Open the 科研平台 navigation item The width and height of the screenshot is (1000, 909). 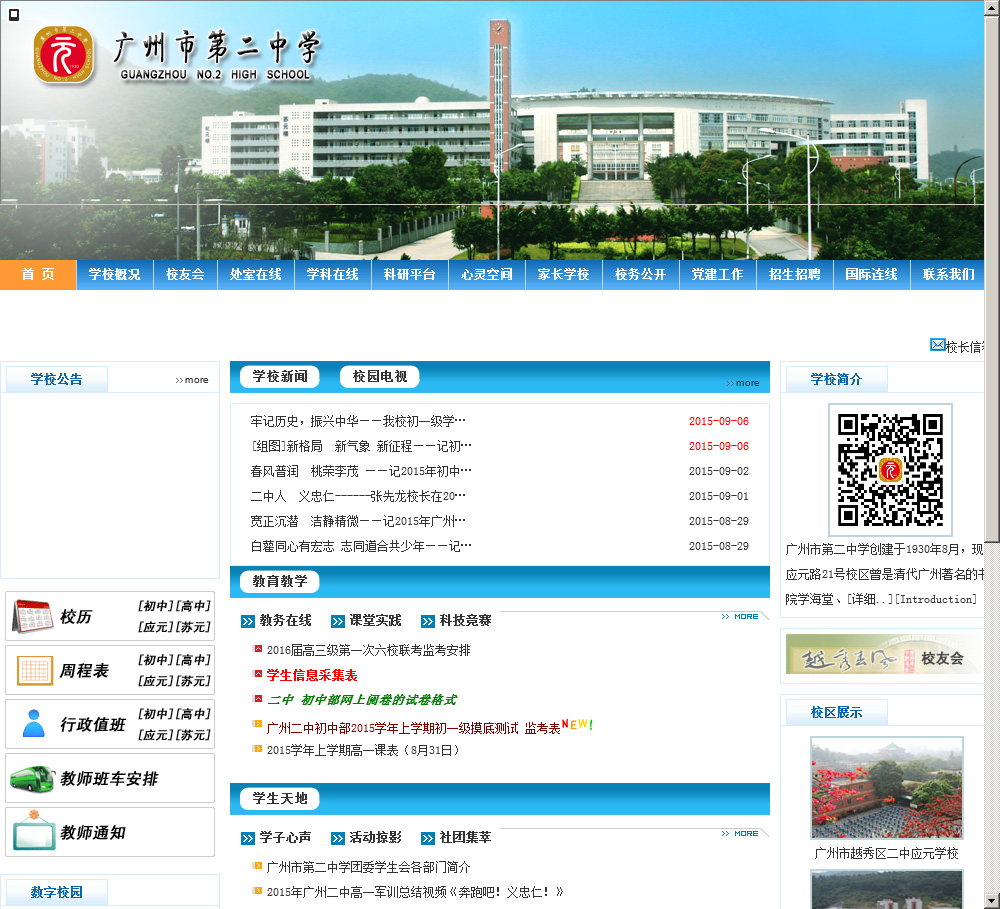click(x=410, y=274)
